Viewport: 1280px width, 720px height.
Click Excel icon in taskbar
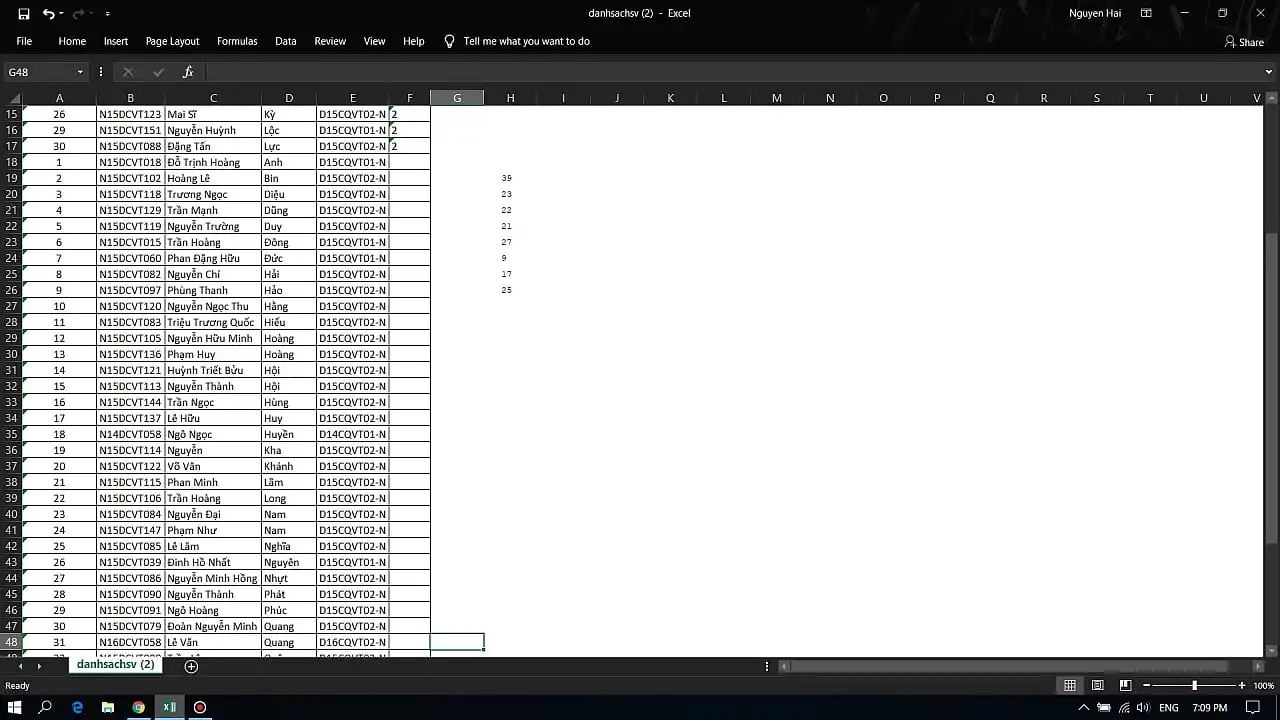(169, 707)
